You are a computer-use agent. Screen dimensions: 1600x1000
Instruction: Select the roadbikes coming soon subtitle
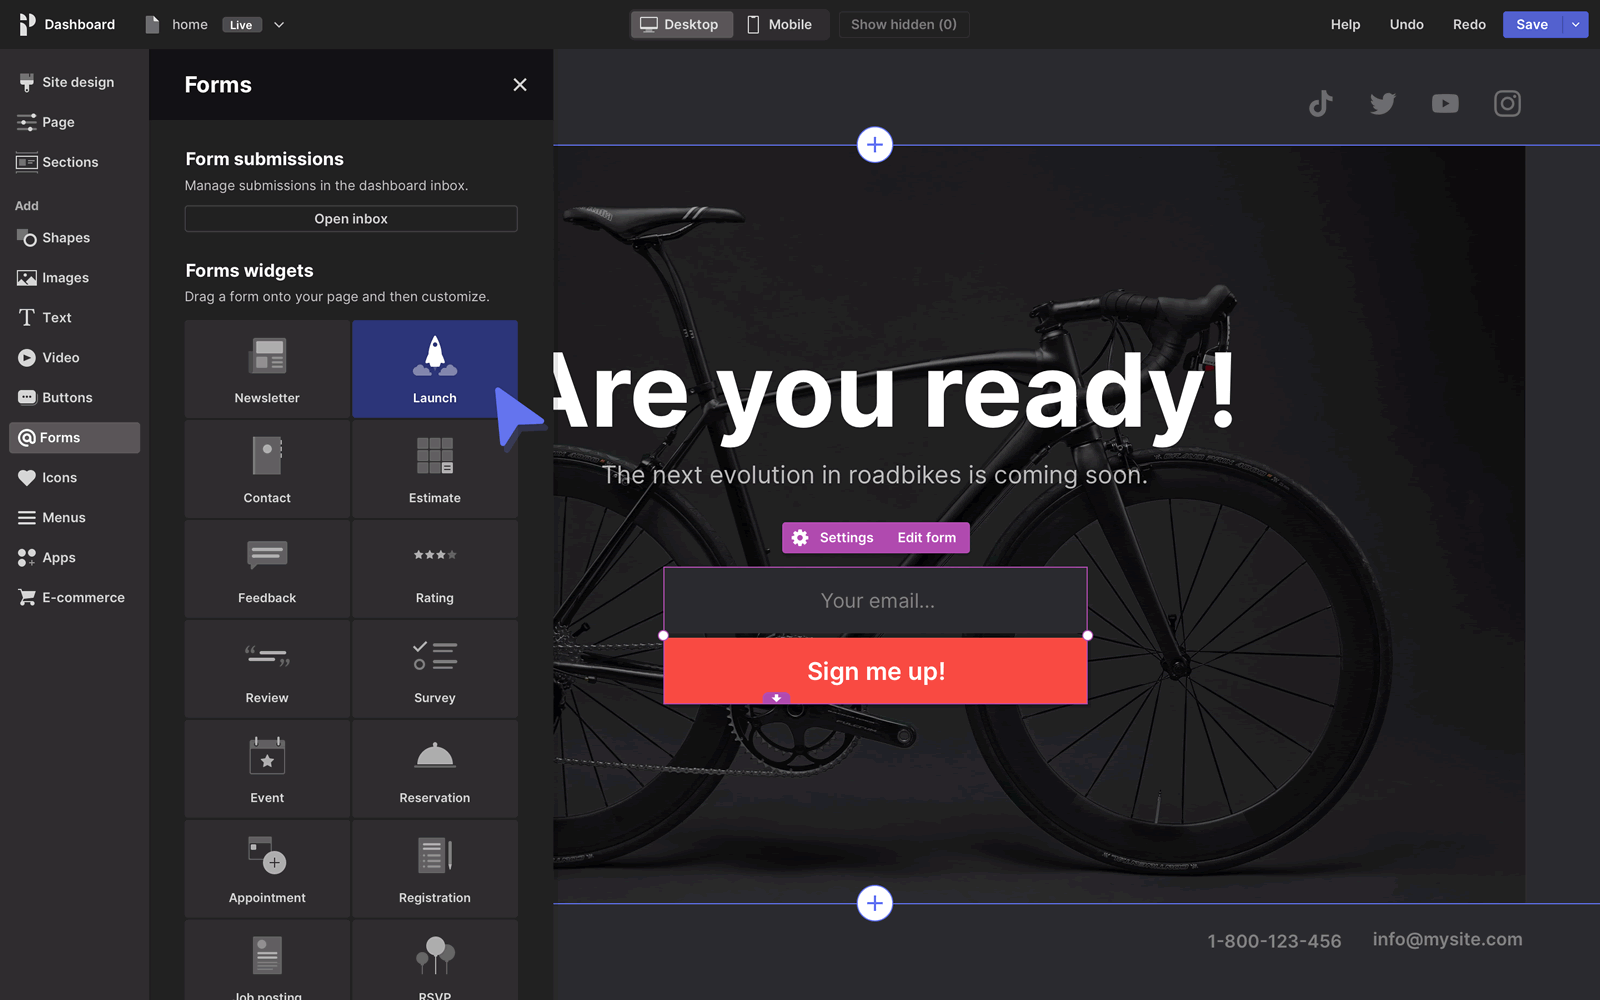[875, 475]
